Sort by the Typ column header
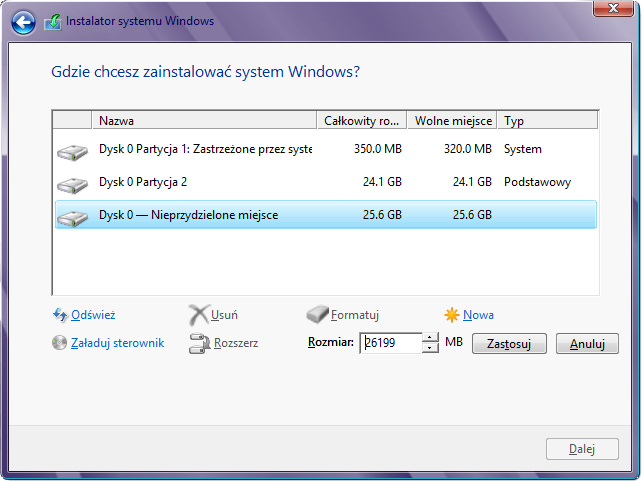Viewport: 642px width, 481px height. [x=547, y=120]
